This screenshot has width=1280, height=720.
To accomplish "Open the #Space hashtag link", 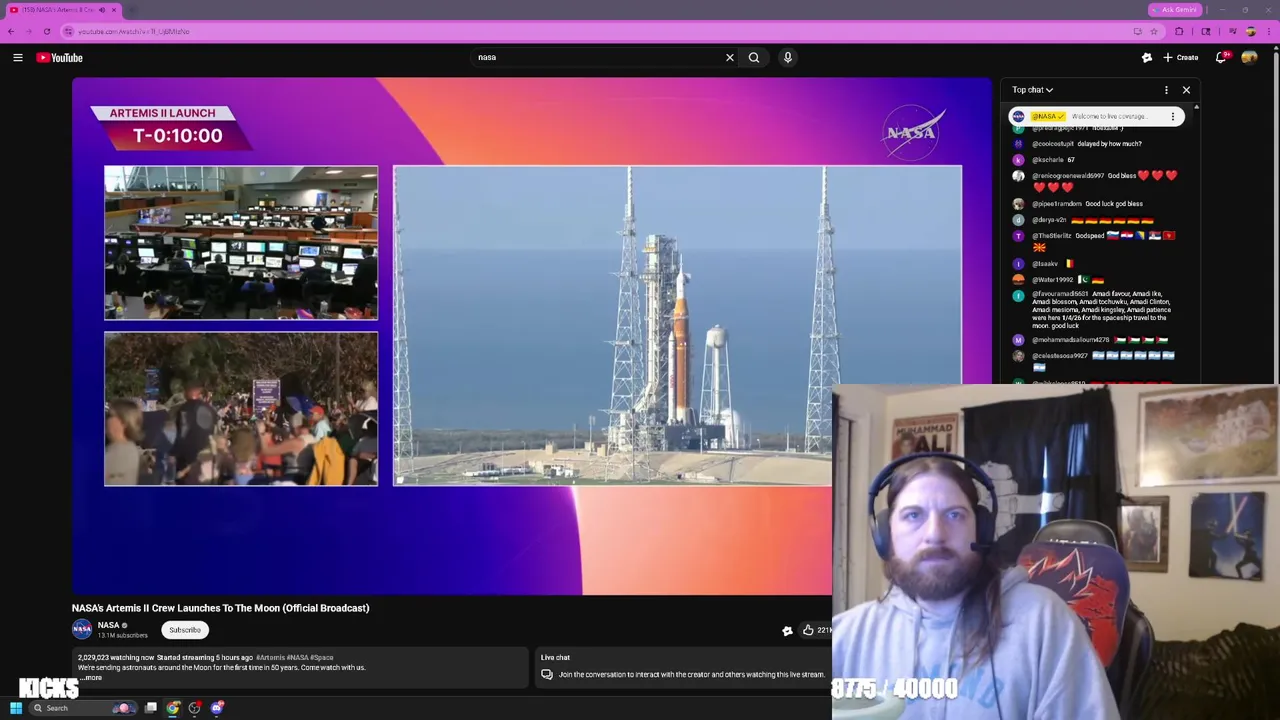I will [x=322, y=657].
